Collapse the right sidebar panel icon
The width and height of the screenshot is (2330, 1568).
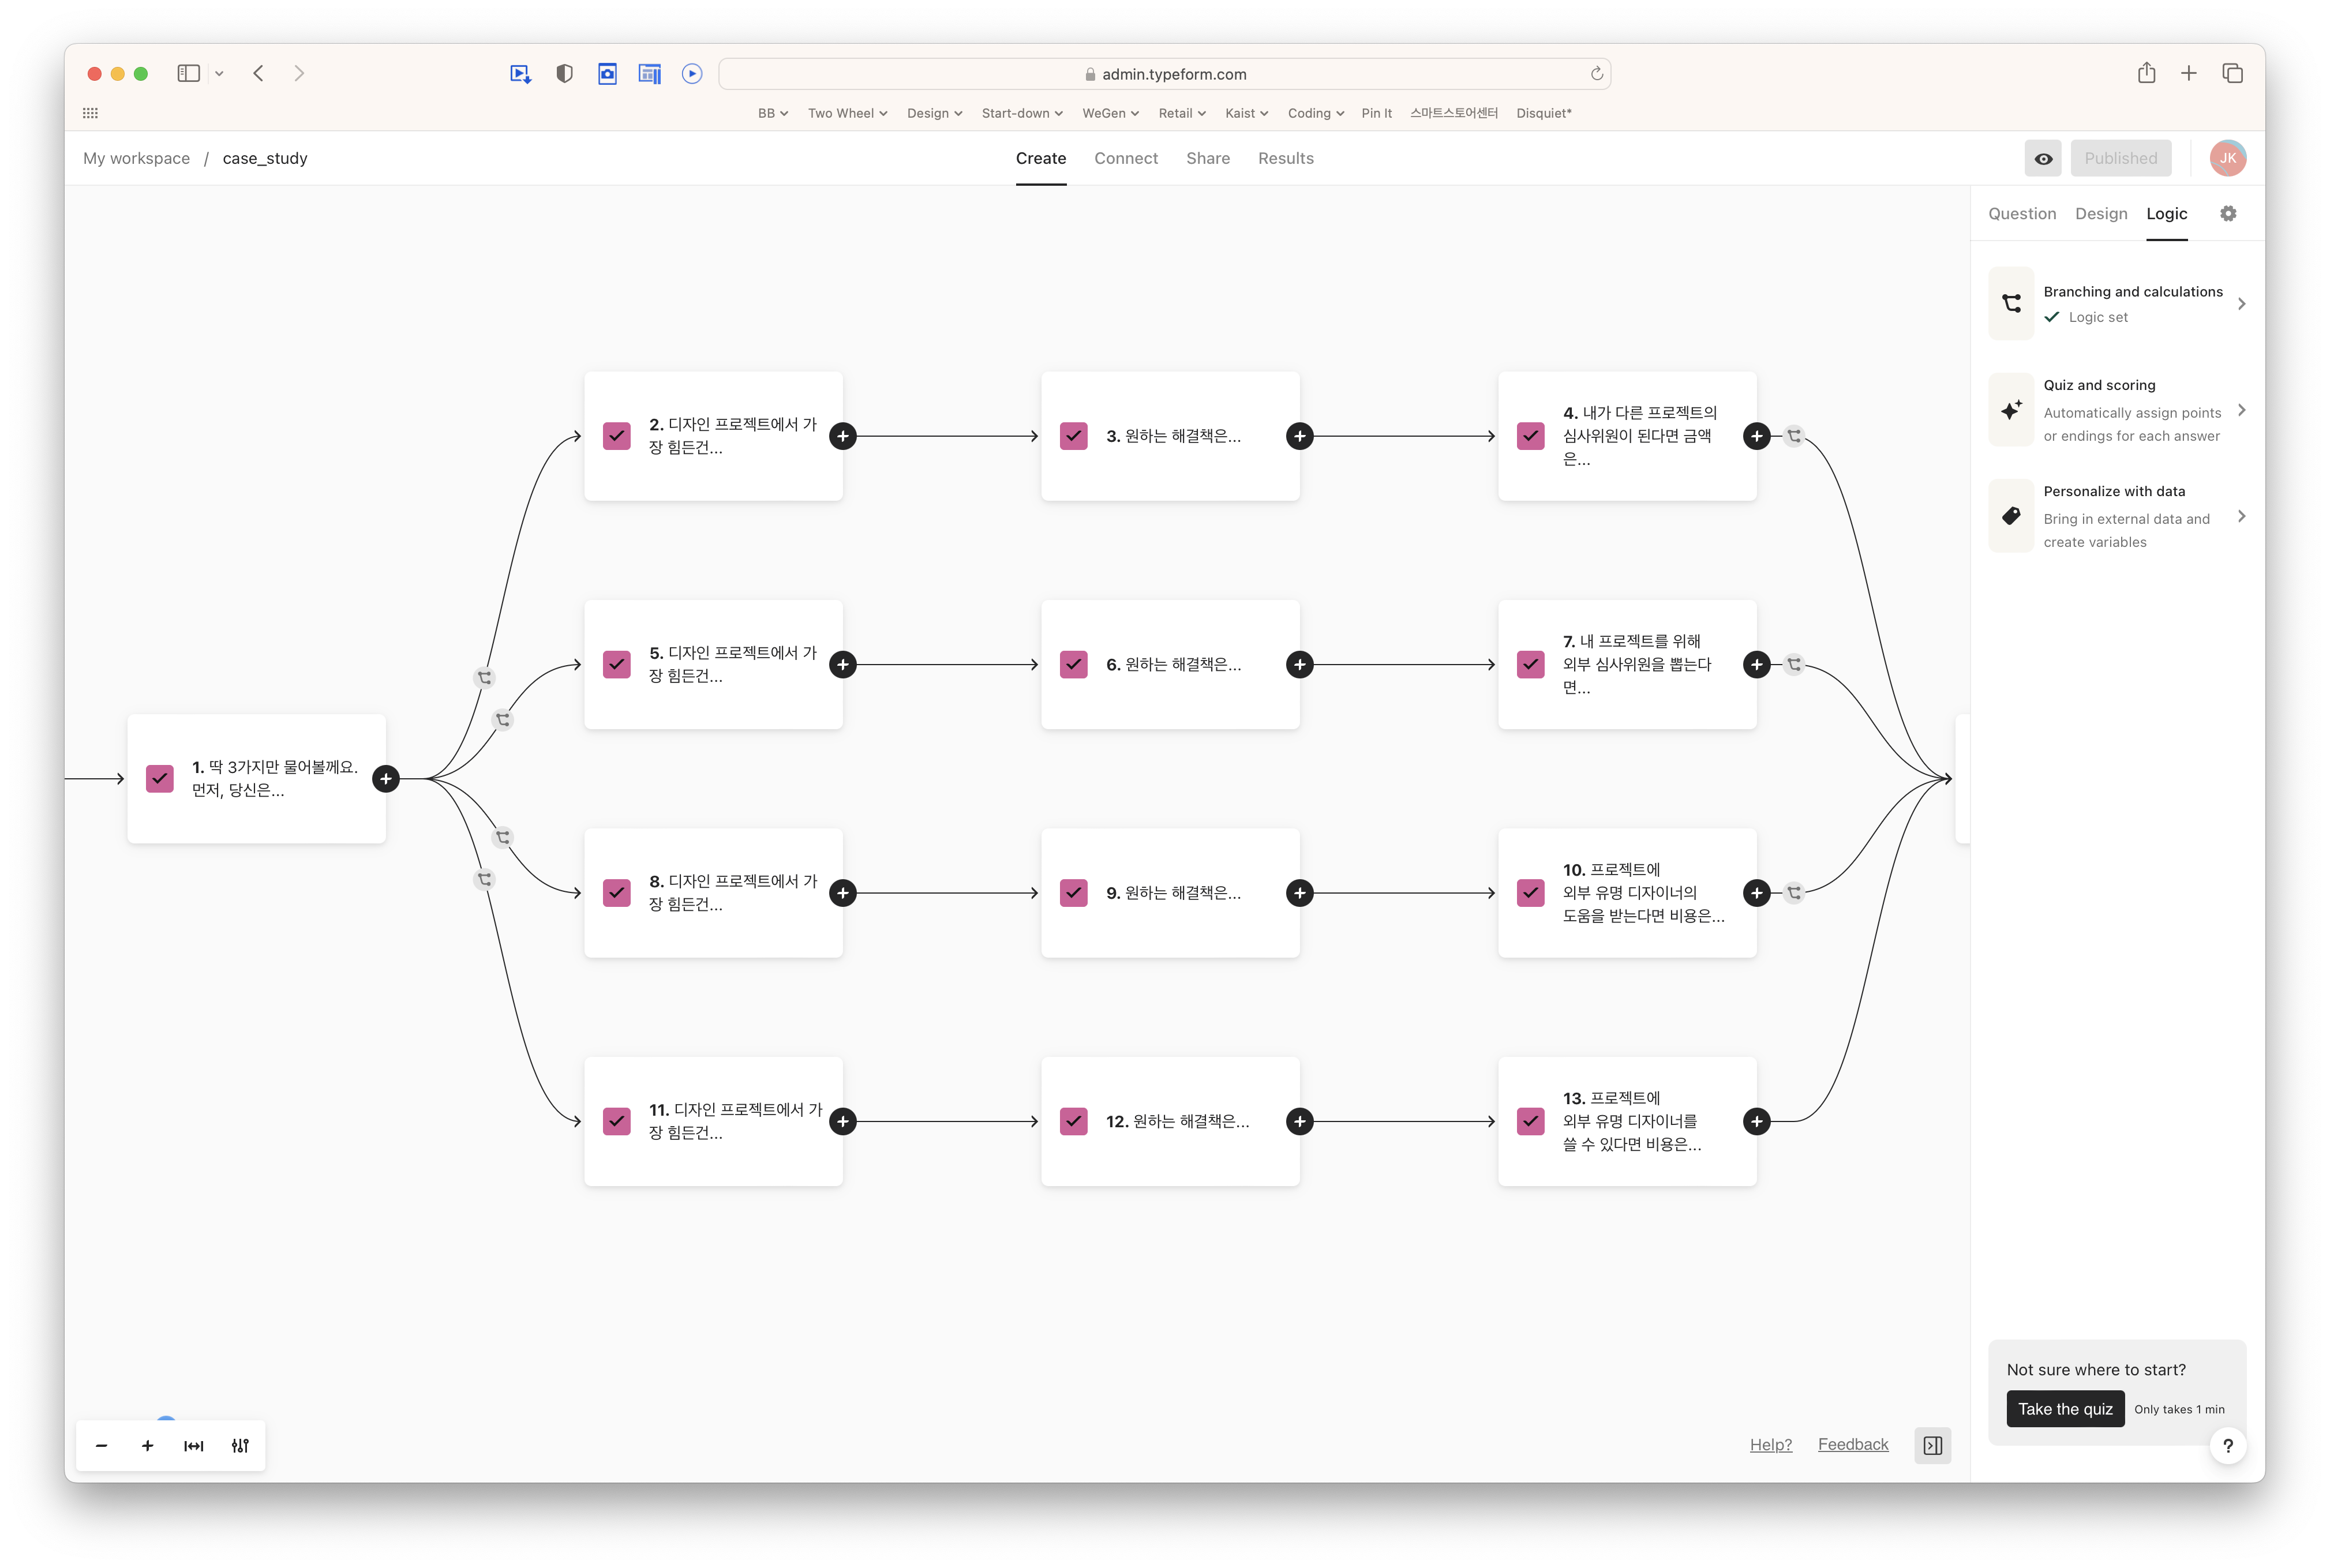pyautogui.click(x=1932, y=1445)
